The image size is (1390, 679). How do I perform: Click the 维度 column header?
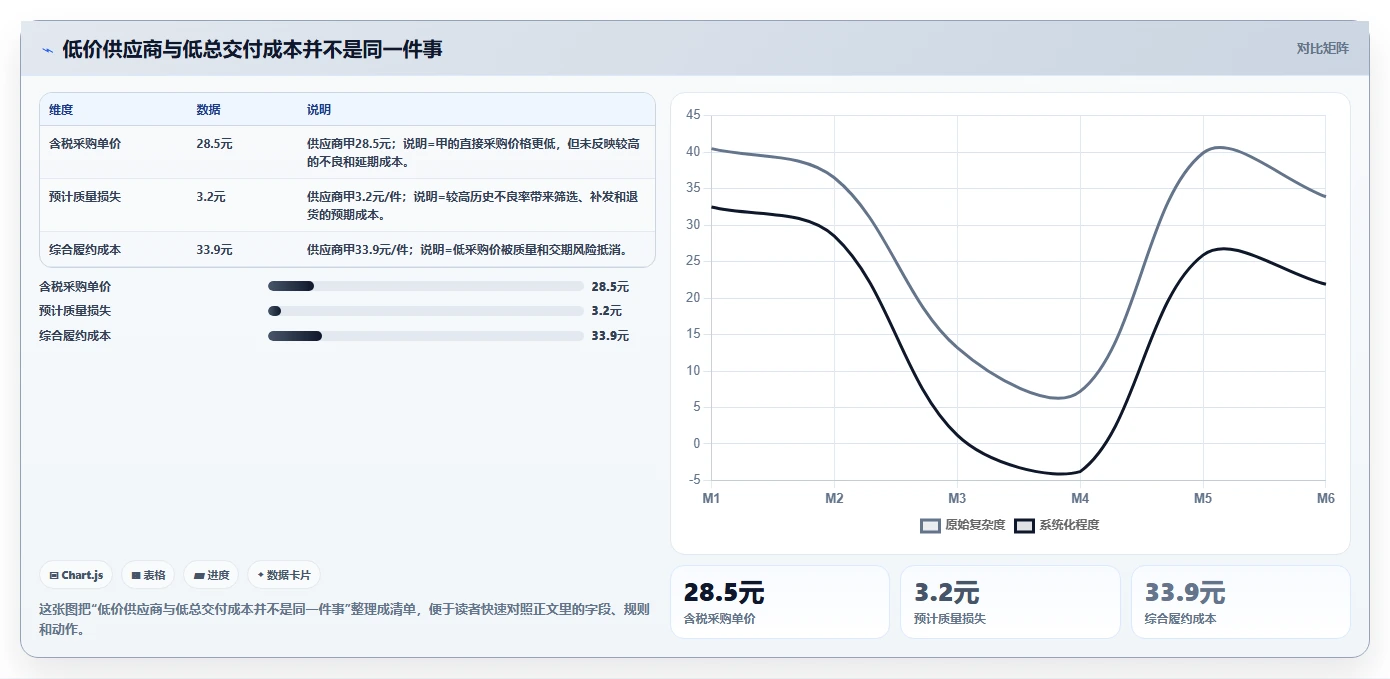pos(61,110)
